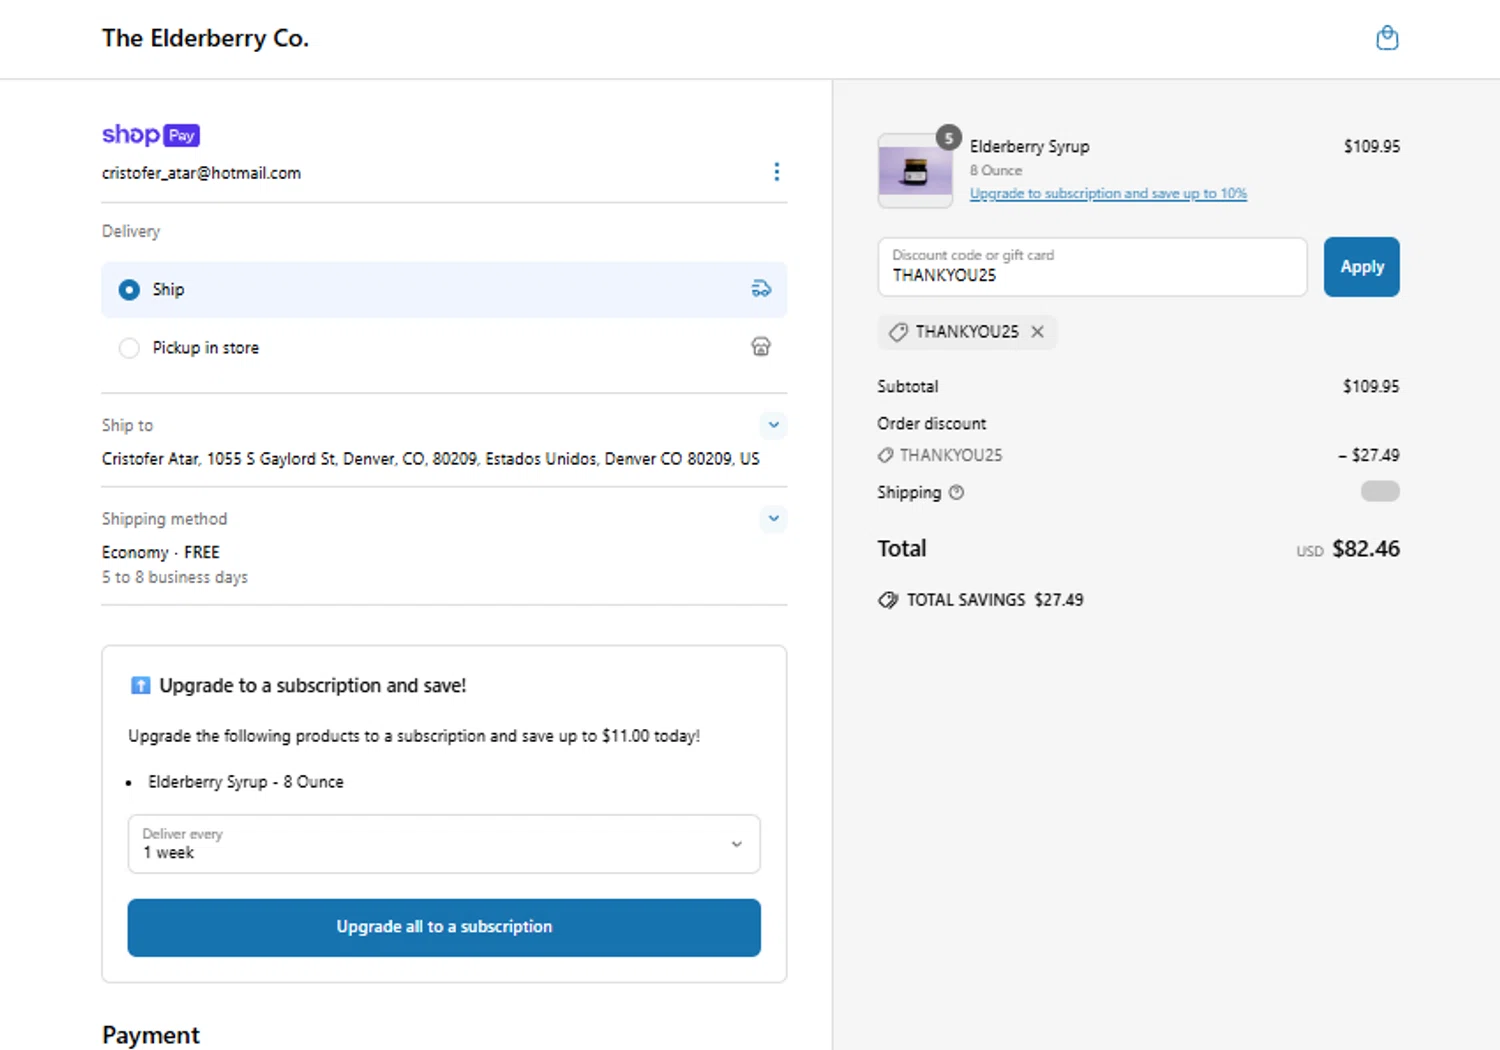Click the Elderberry Syrup - 8 Ounce bullet item
This screenshot has height=1050, width=1500.
point(246,782)
